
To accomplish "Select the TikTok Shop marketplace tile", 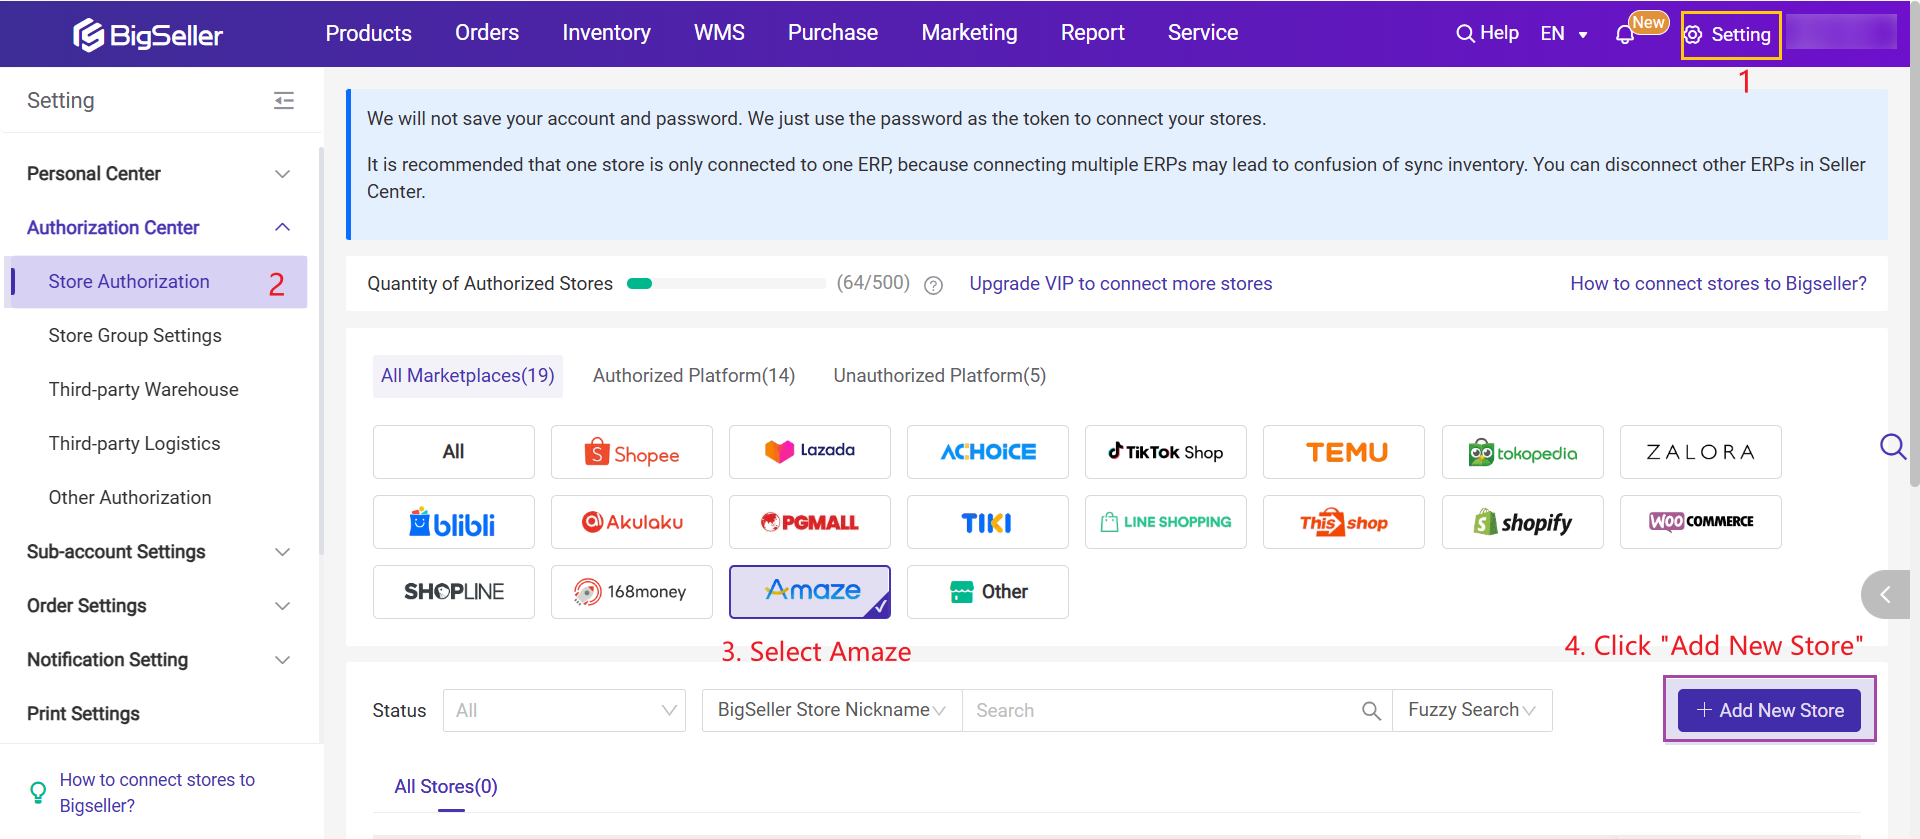I will 1165,452.
